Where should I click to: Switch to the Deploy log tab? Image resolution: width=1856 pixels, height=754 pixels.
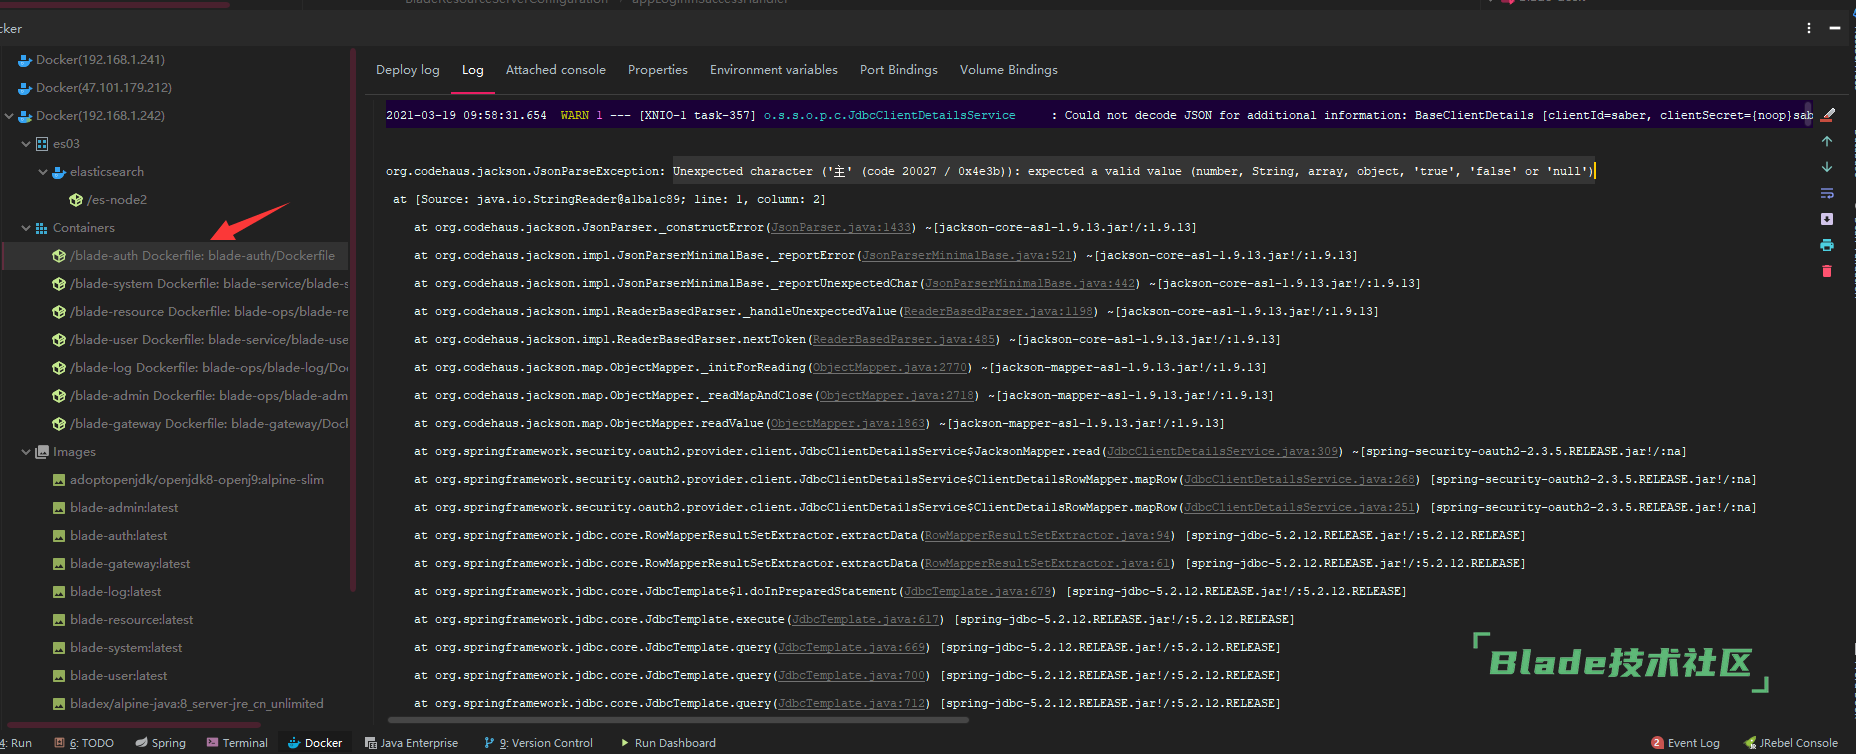click(x=408, y=70)
